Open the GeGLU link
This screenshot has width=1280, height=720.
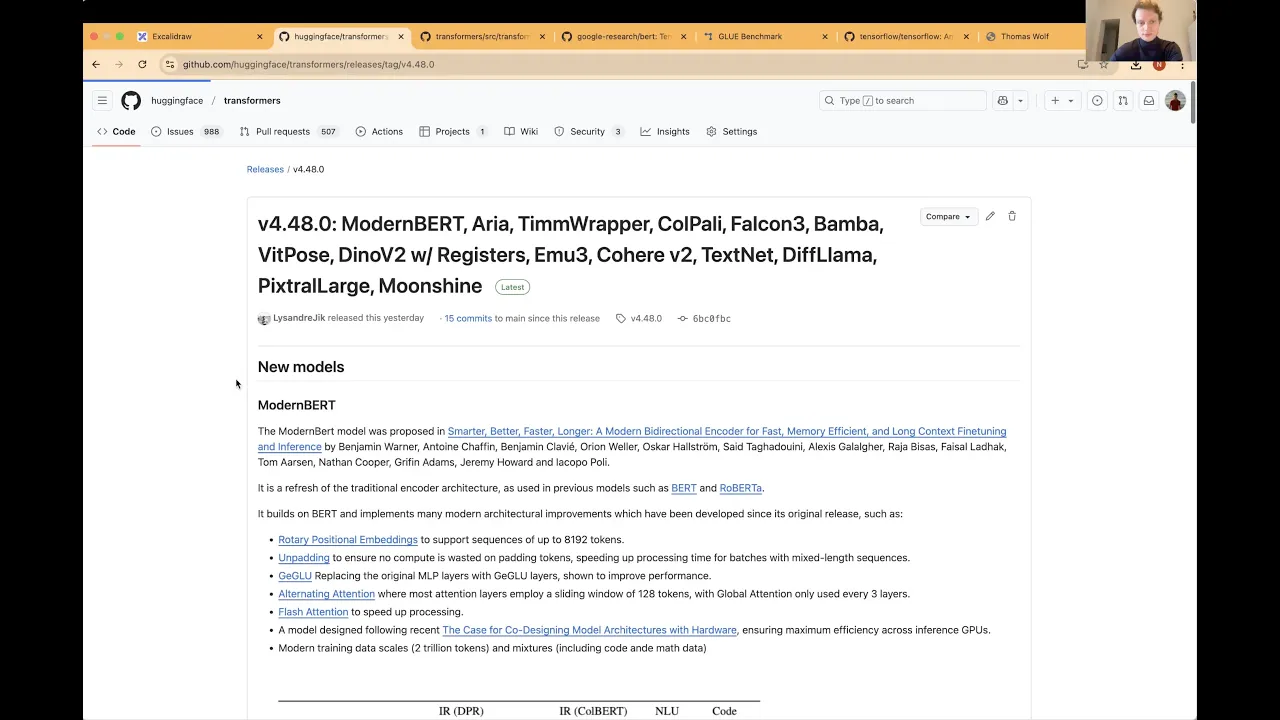(x=295, y=576)
